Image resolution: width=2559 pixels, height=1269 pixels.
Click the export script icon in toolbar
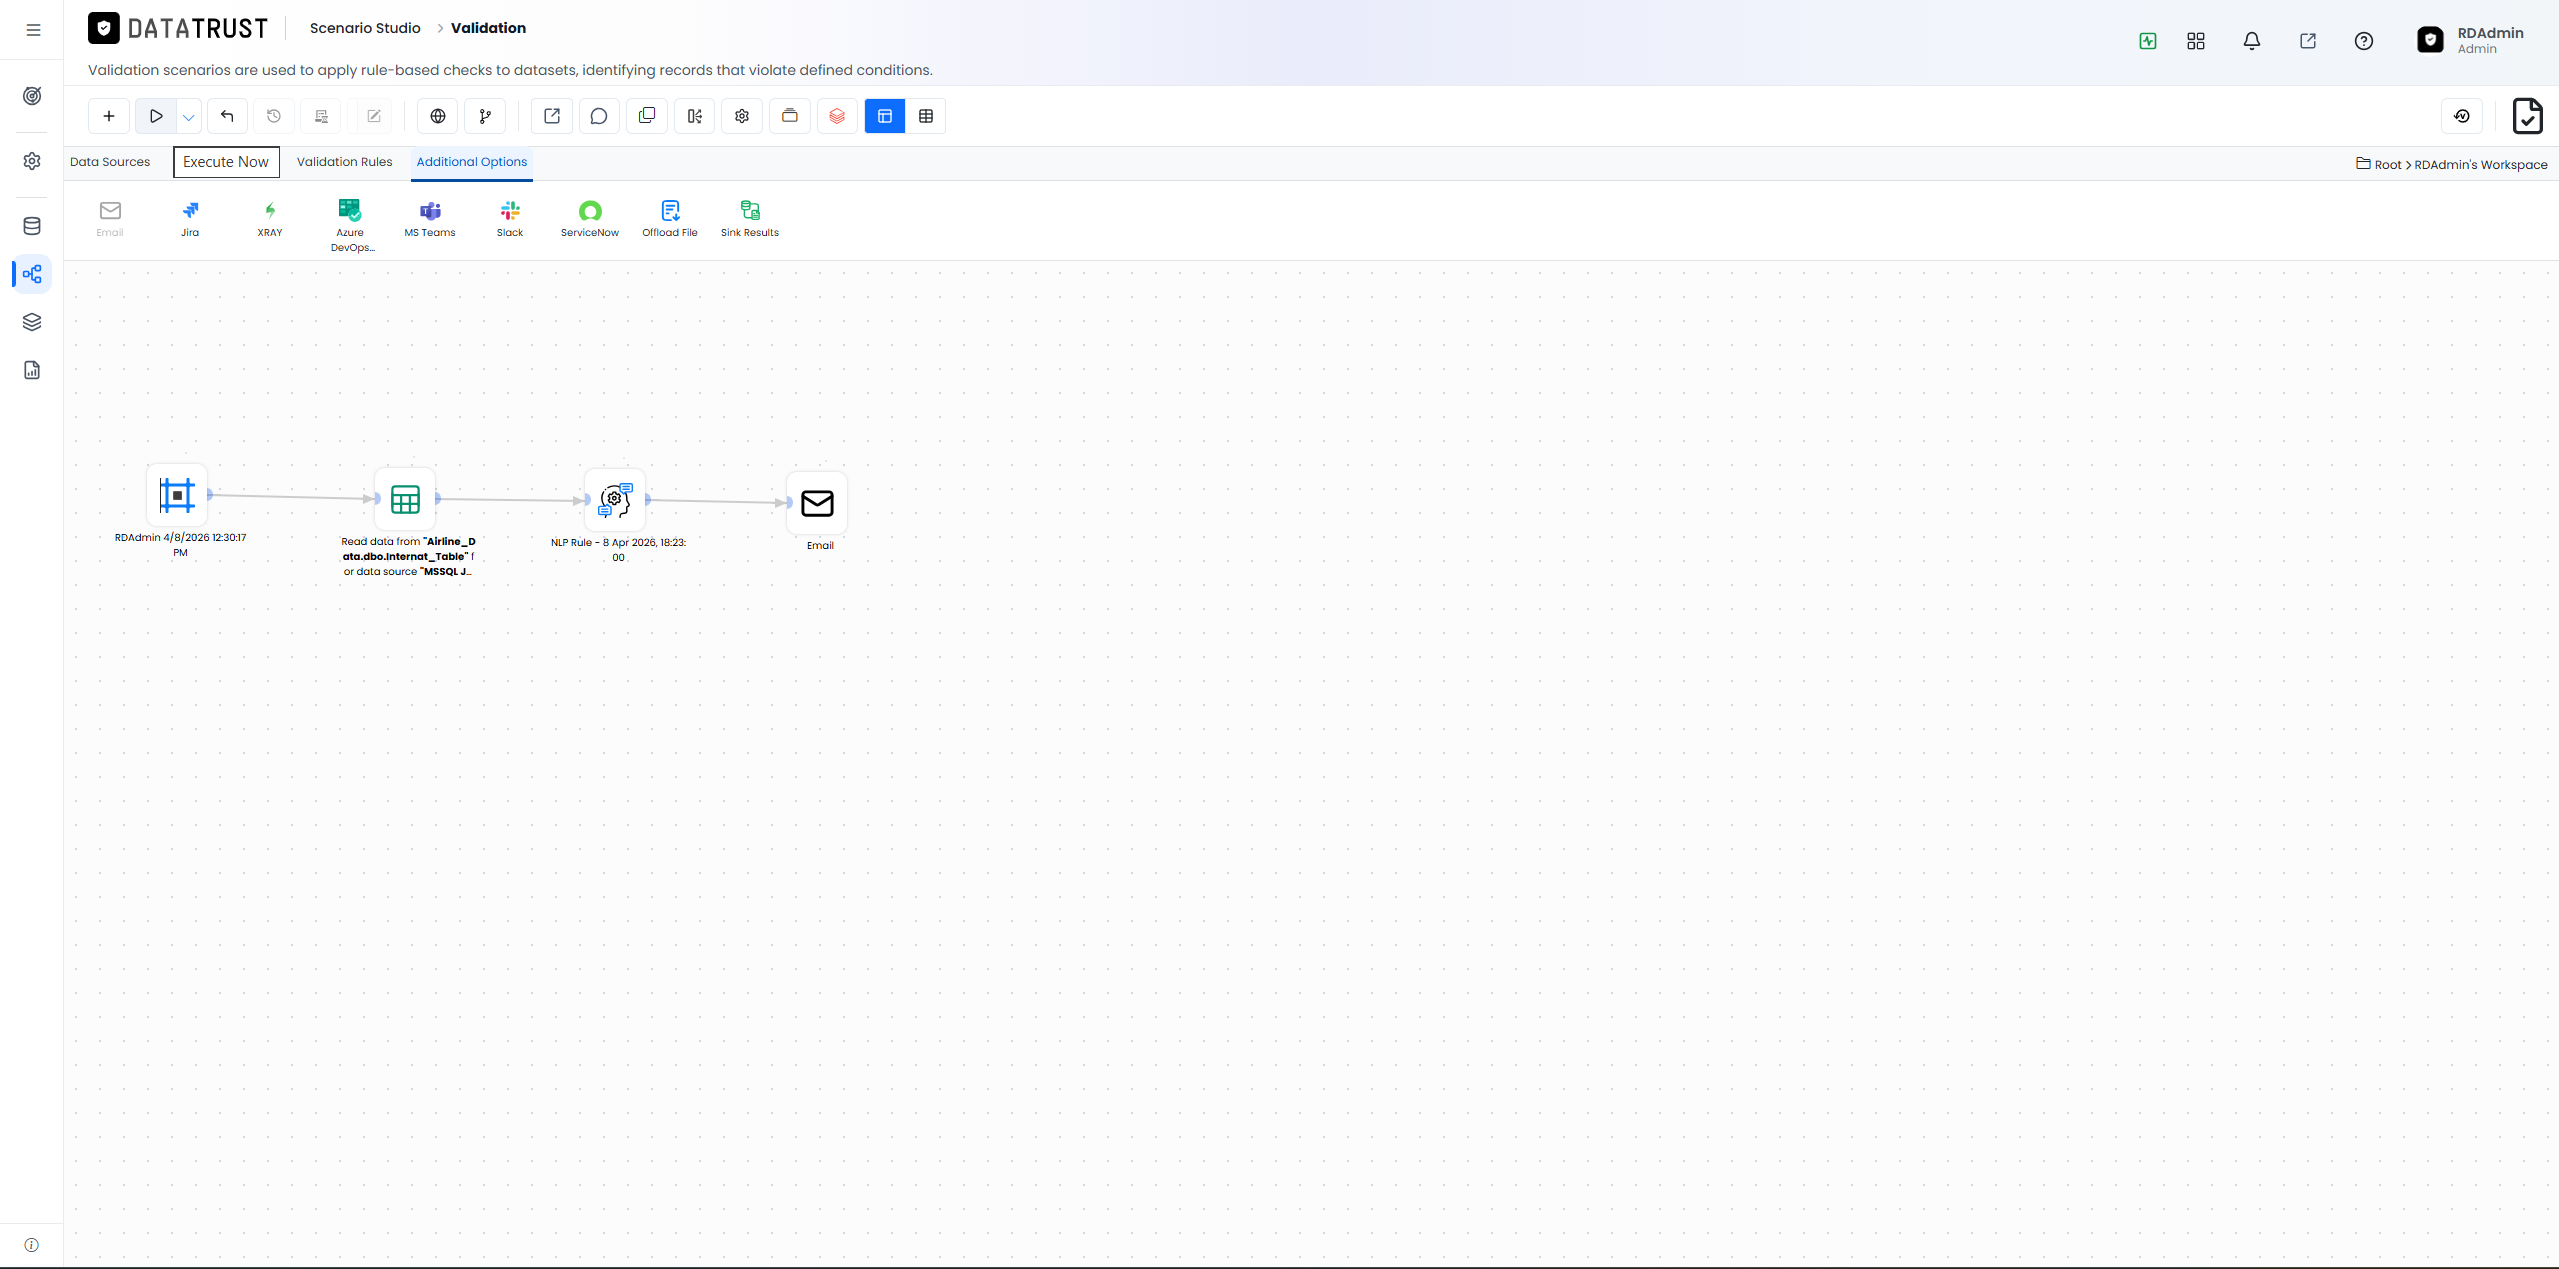tap(322, 116)
